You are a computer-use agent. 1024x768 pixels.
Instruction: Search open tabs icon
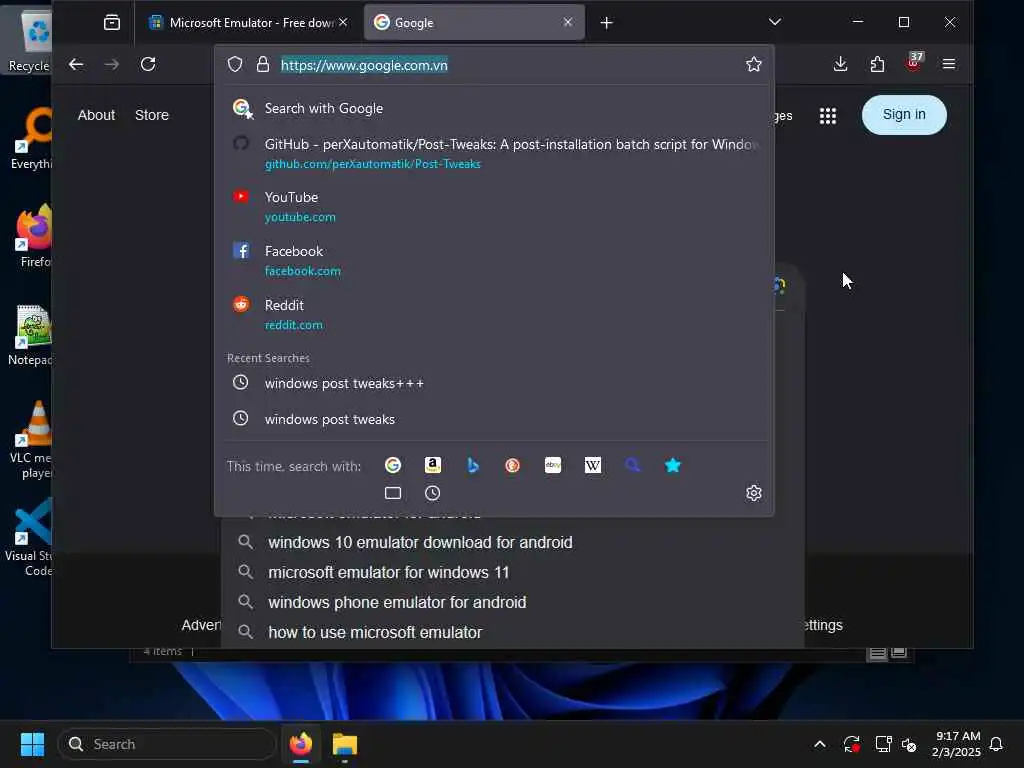(392, 493)
